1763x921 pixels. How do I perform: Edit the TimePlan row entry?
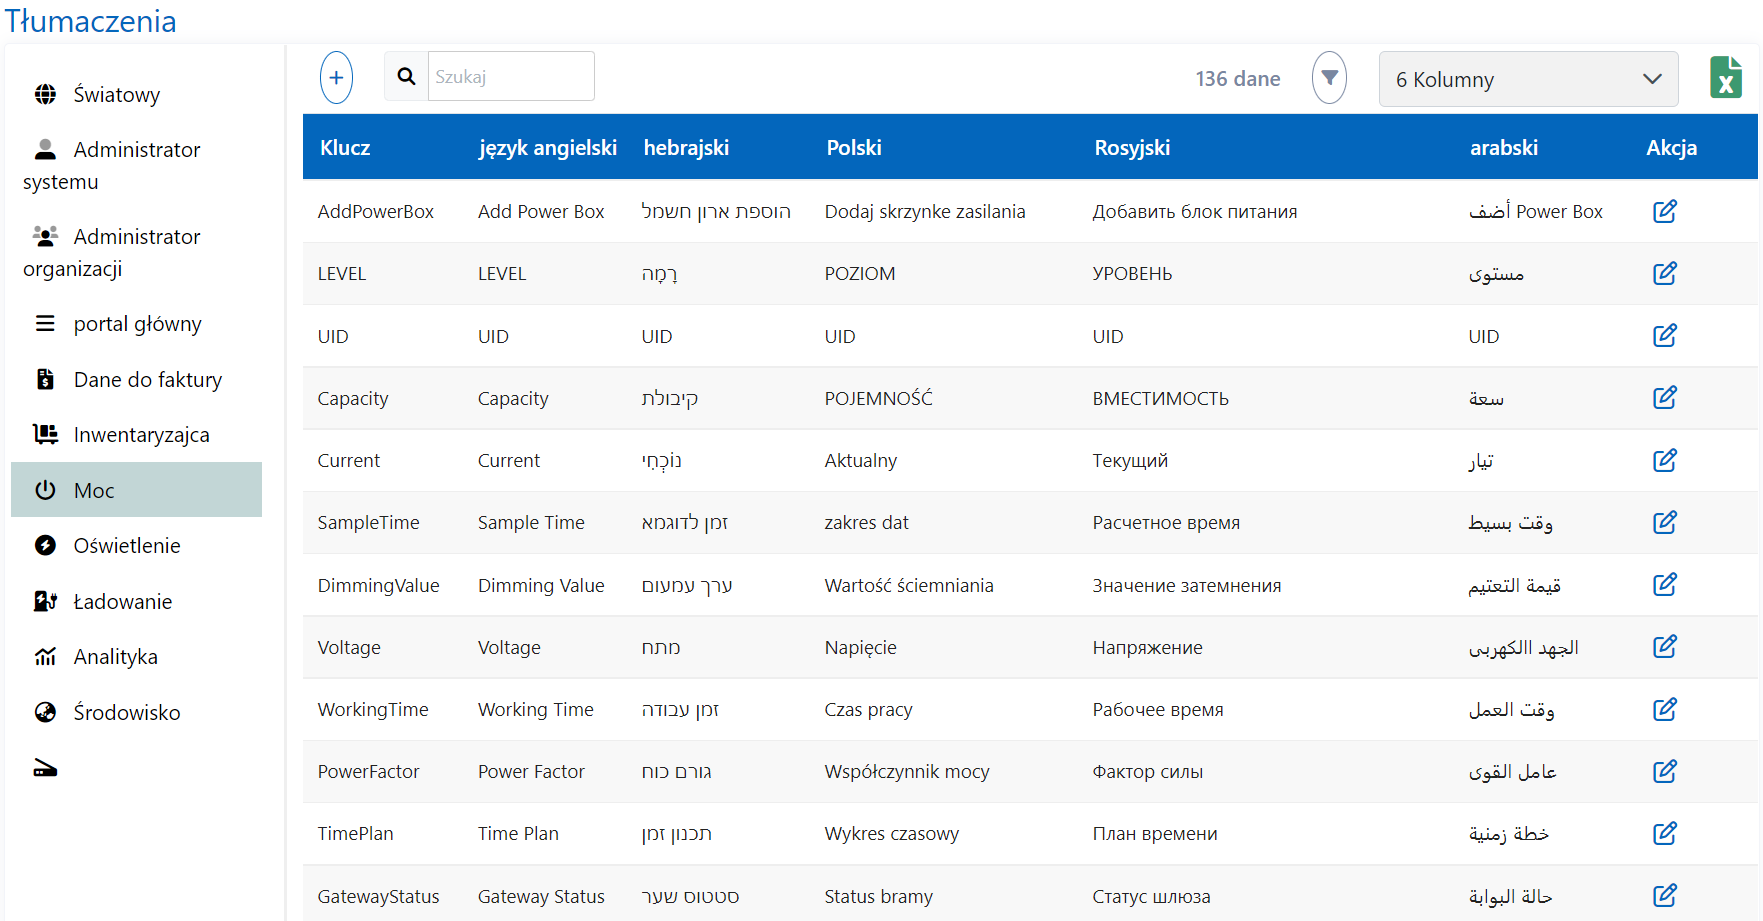click(x=1664, y=833)
